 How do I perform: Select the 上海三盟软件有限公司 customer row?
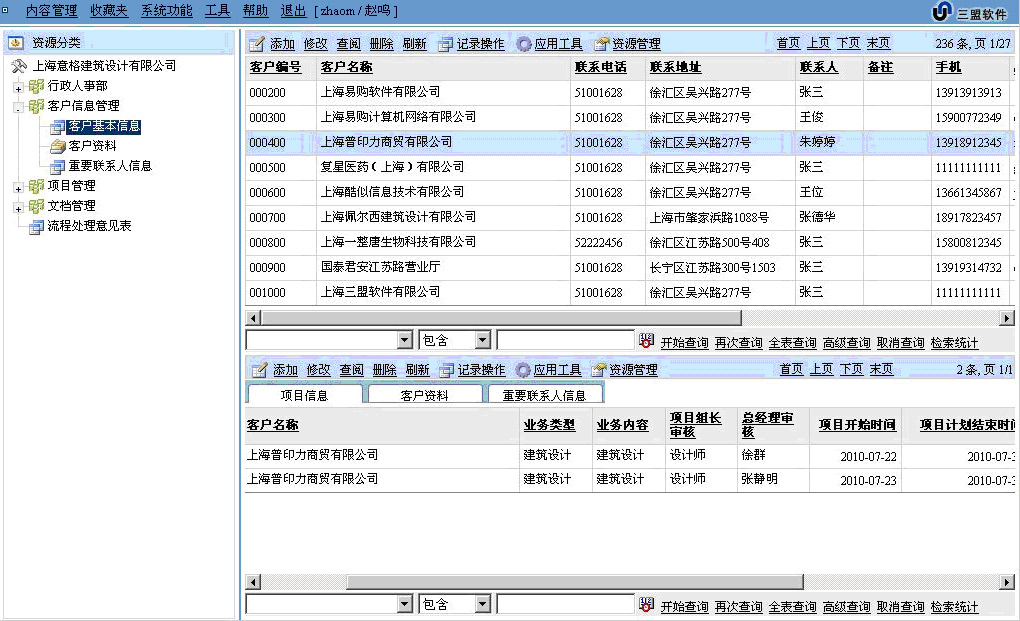[x=380, y=292]
